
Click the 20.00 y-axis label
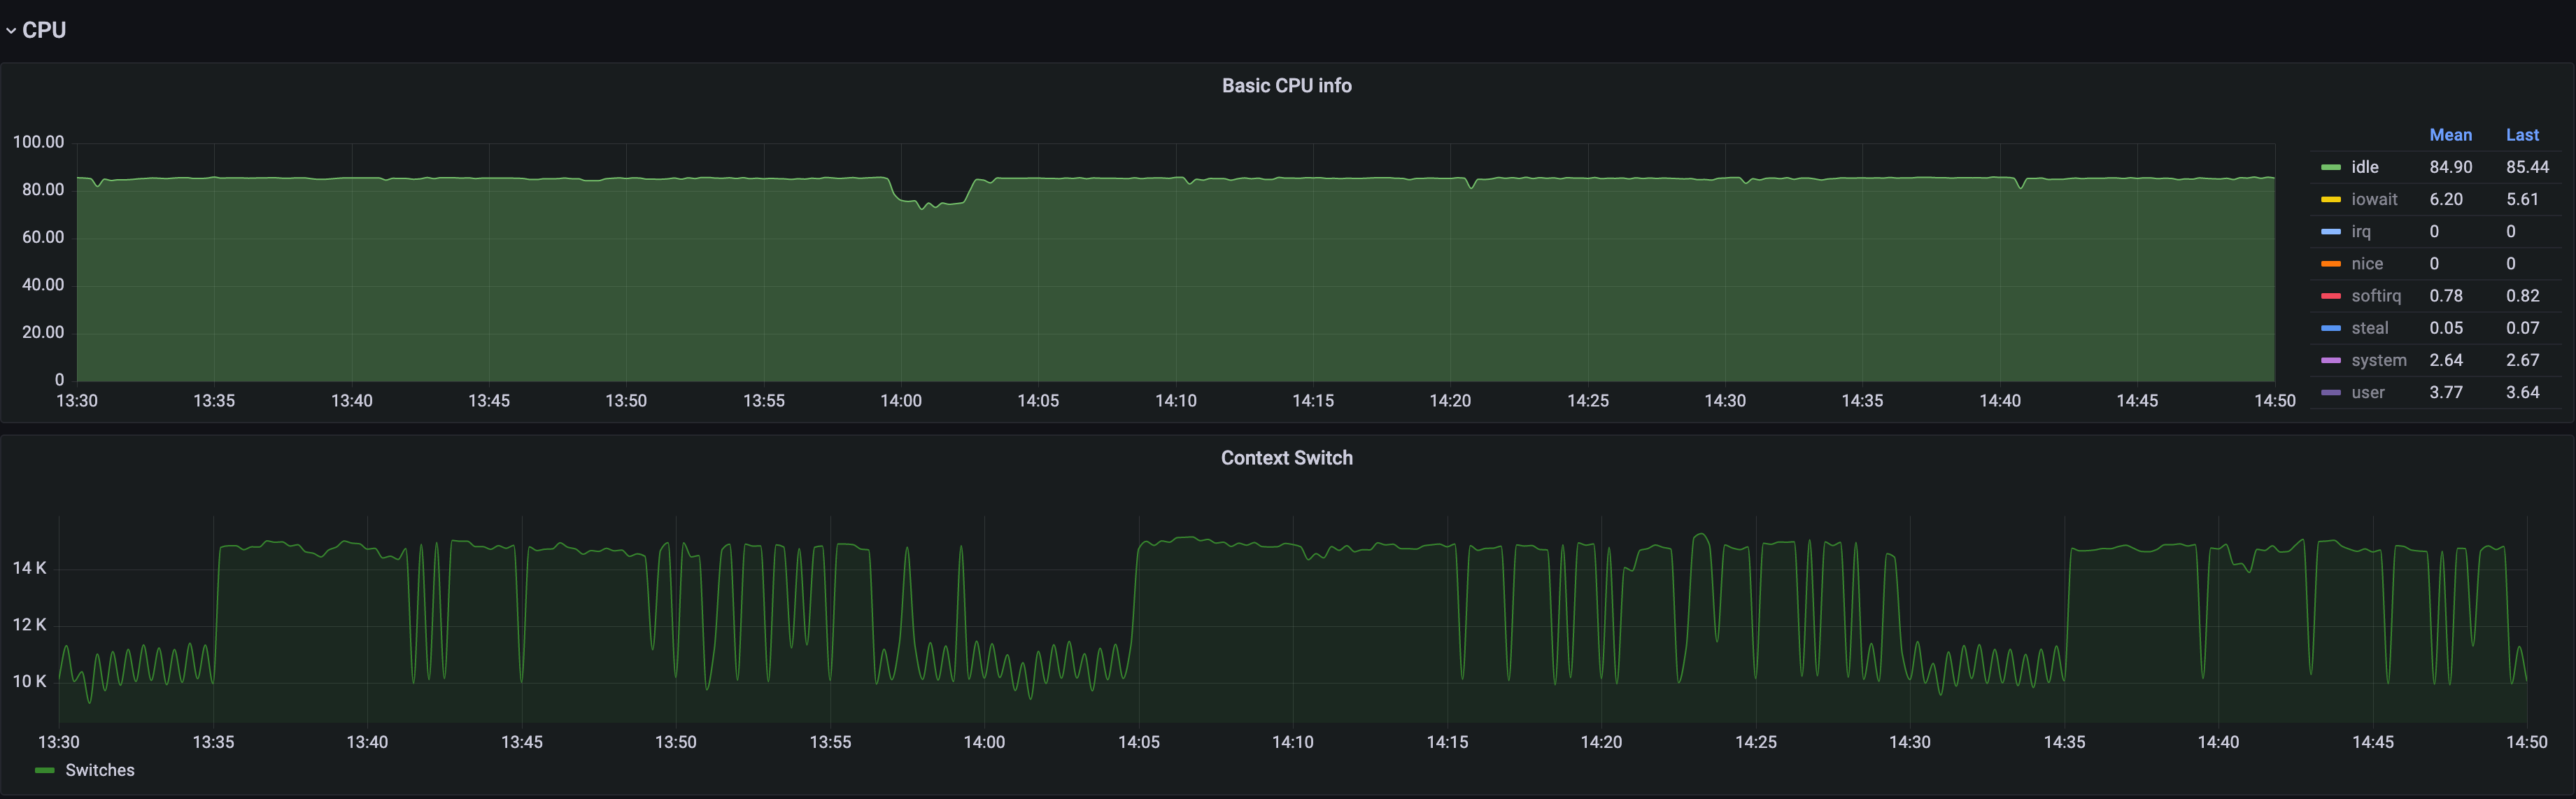[x=43, y=332]
